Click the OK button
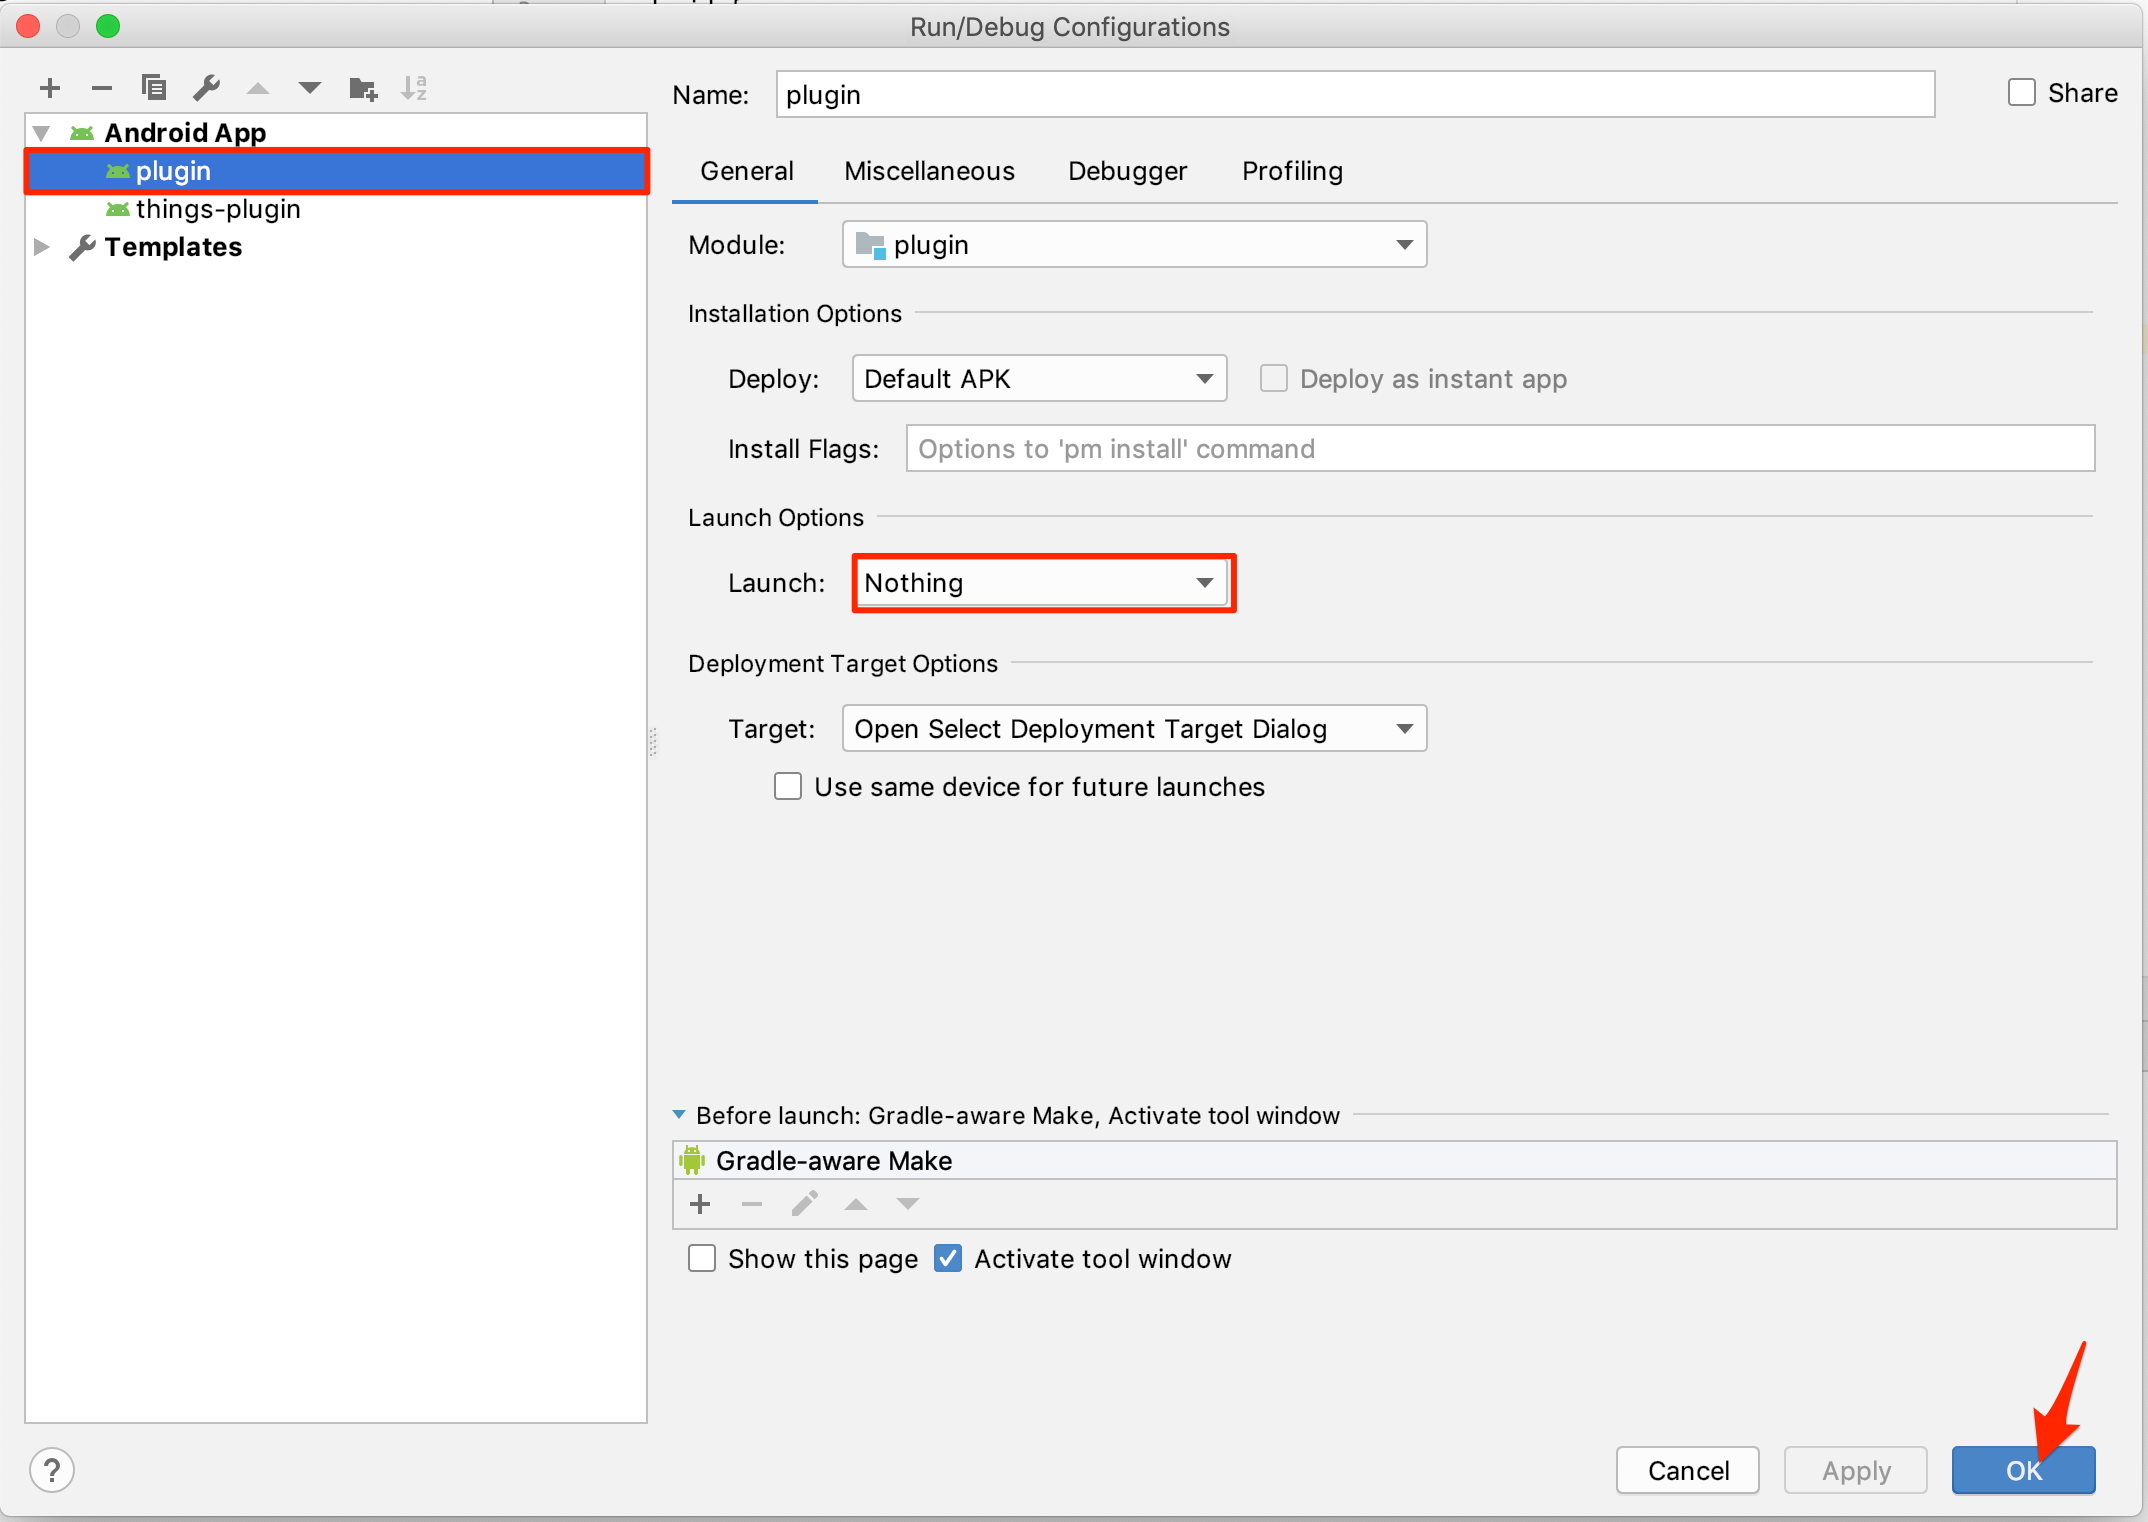This screenshot has width=2148, height=1522. click(x=2022, y=1470)
